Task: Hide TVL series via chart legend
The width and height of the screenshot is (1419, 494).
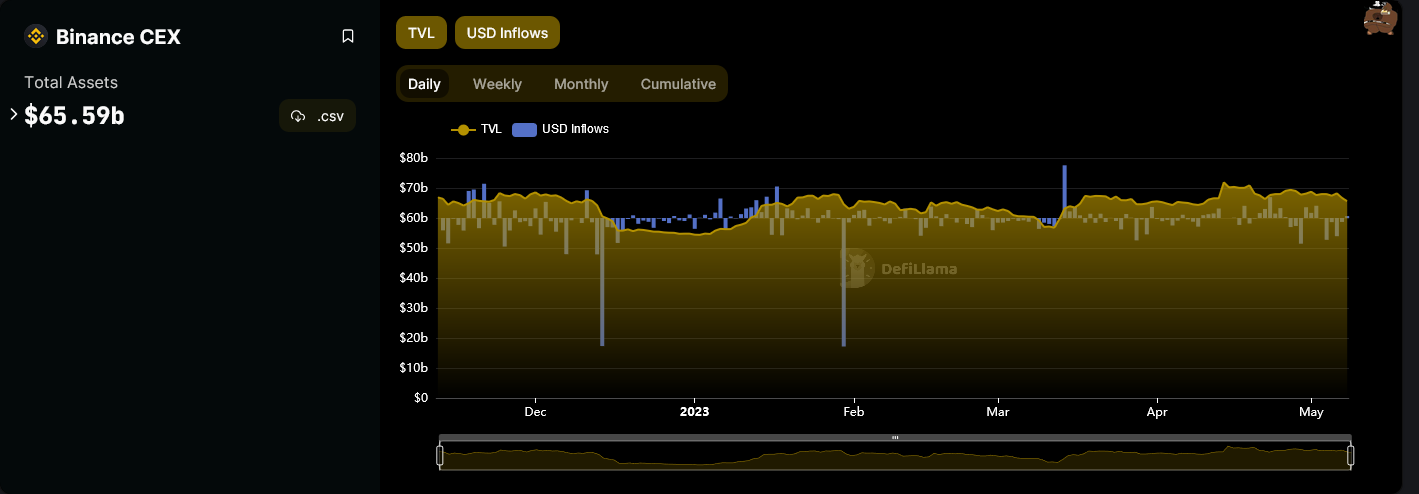Action: pyautogui.click(x=477, y=129)
